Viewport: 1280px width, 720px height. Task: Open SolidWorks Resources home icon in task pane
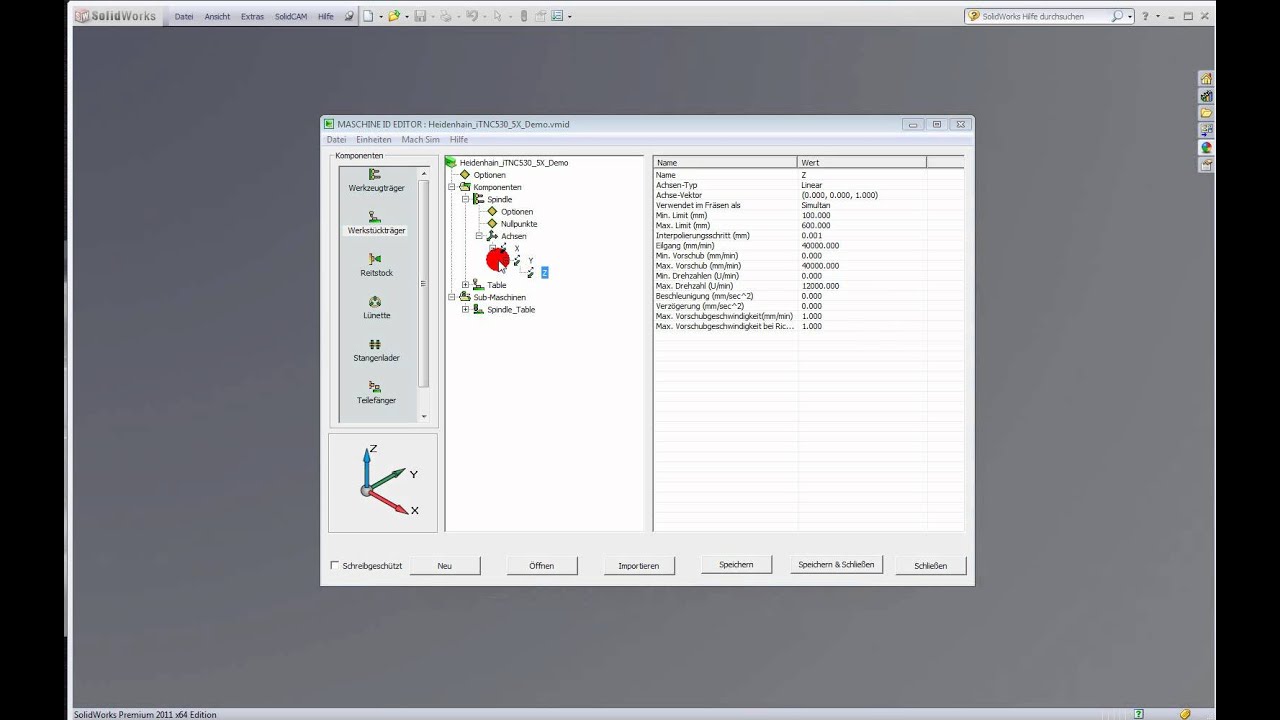tap(1206, 79)
